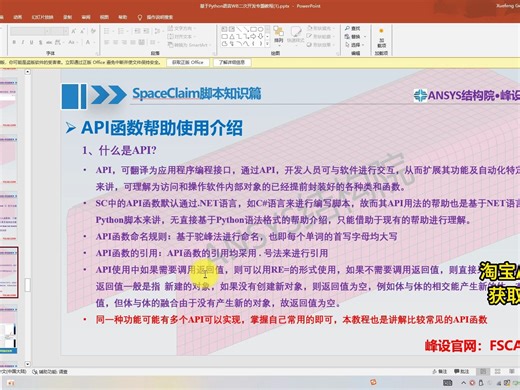Open the Paragraph group dialog launcher
This screenshot has width=520, height=390.
coord(215,53)
